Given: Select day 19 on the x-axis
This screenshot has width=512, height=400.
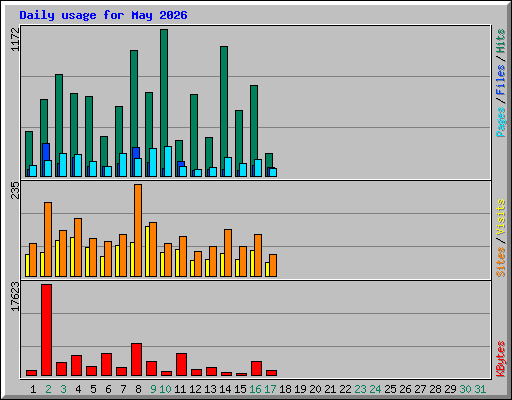Looking at the screenshot, I should 300,389.
